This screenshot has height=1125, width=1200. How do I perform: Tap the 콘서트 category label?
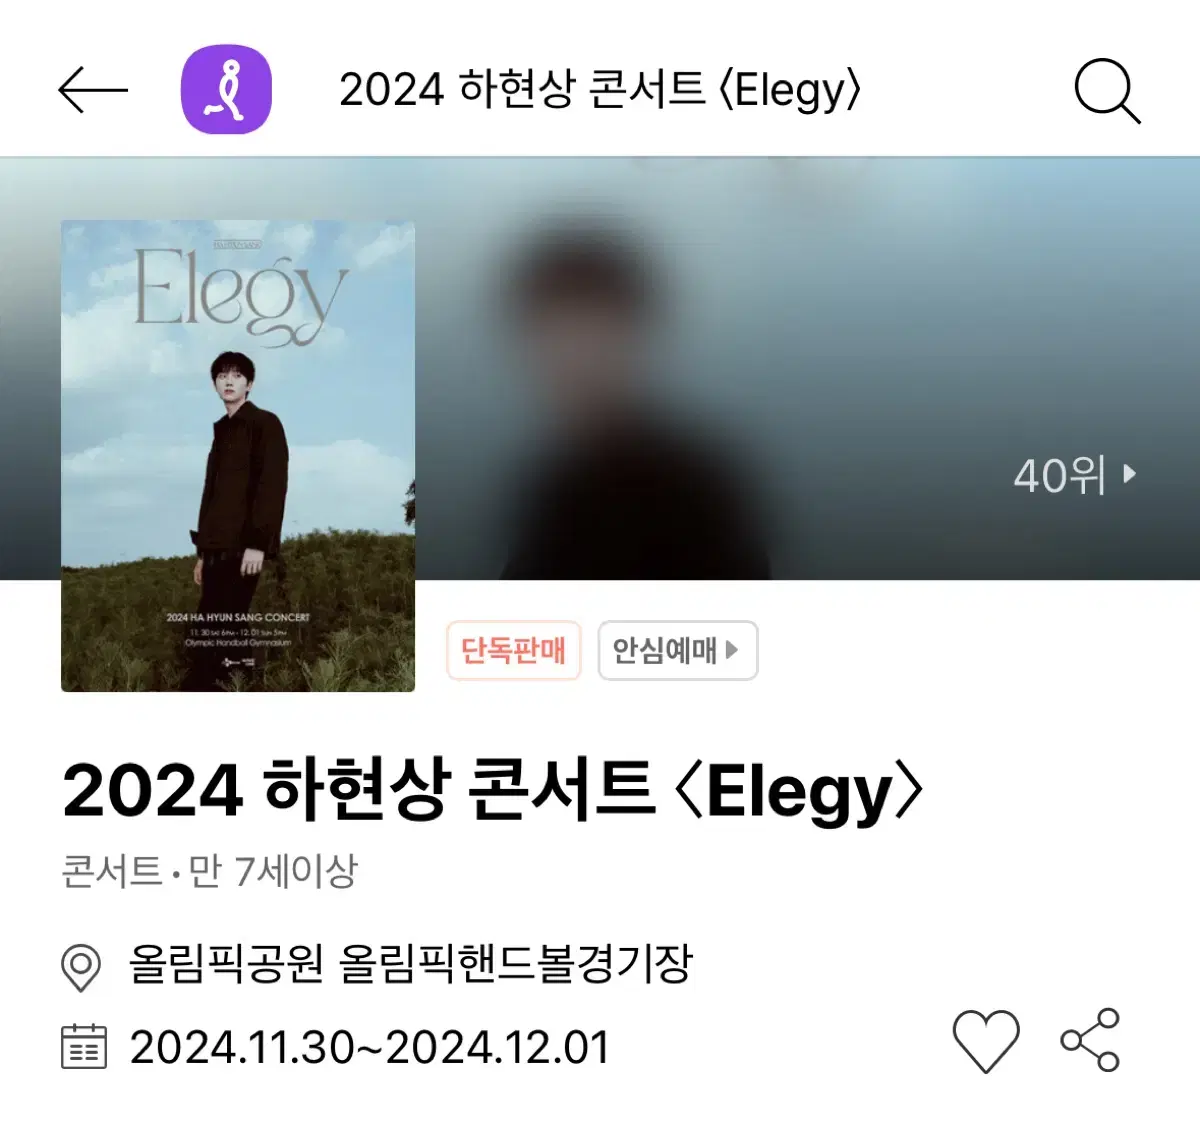click(111, 871)
